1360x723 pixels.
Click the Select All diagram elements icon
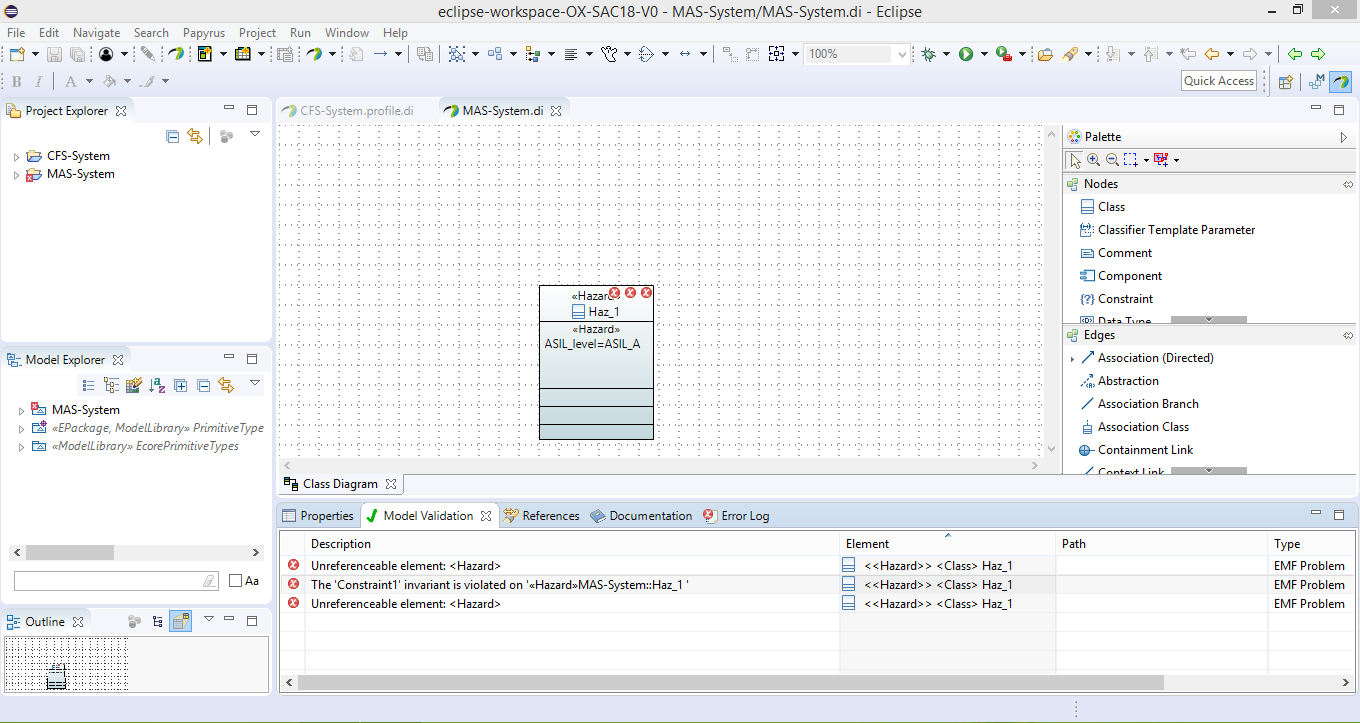tap(458, 54)
